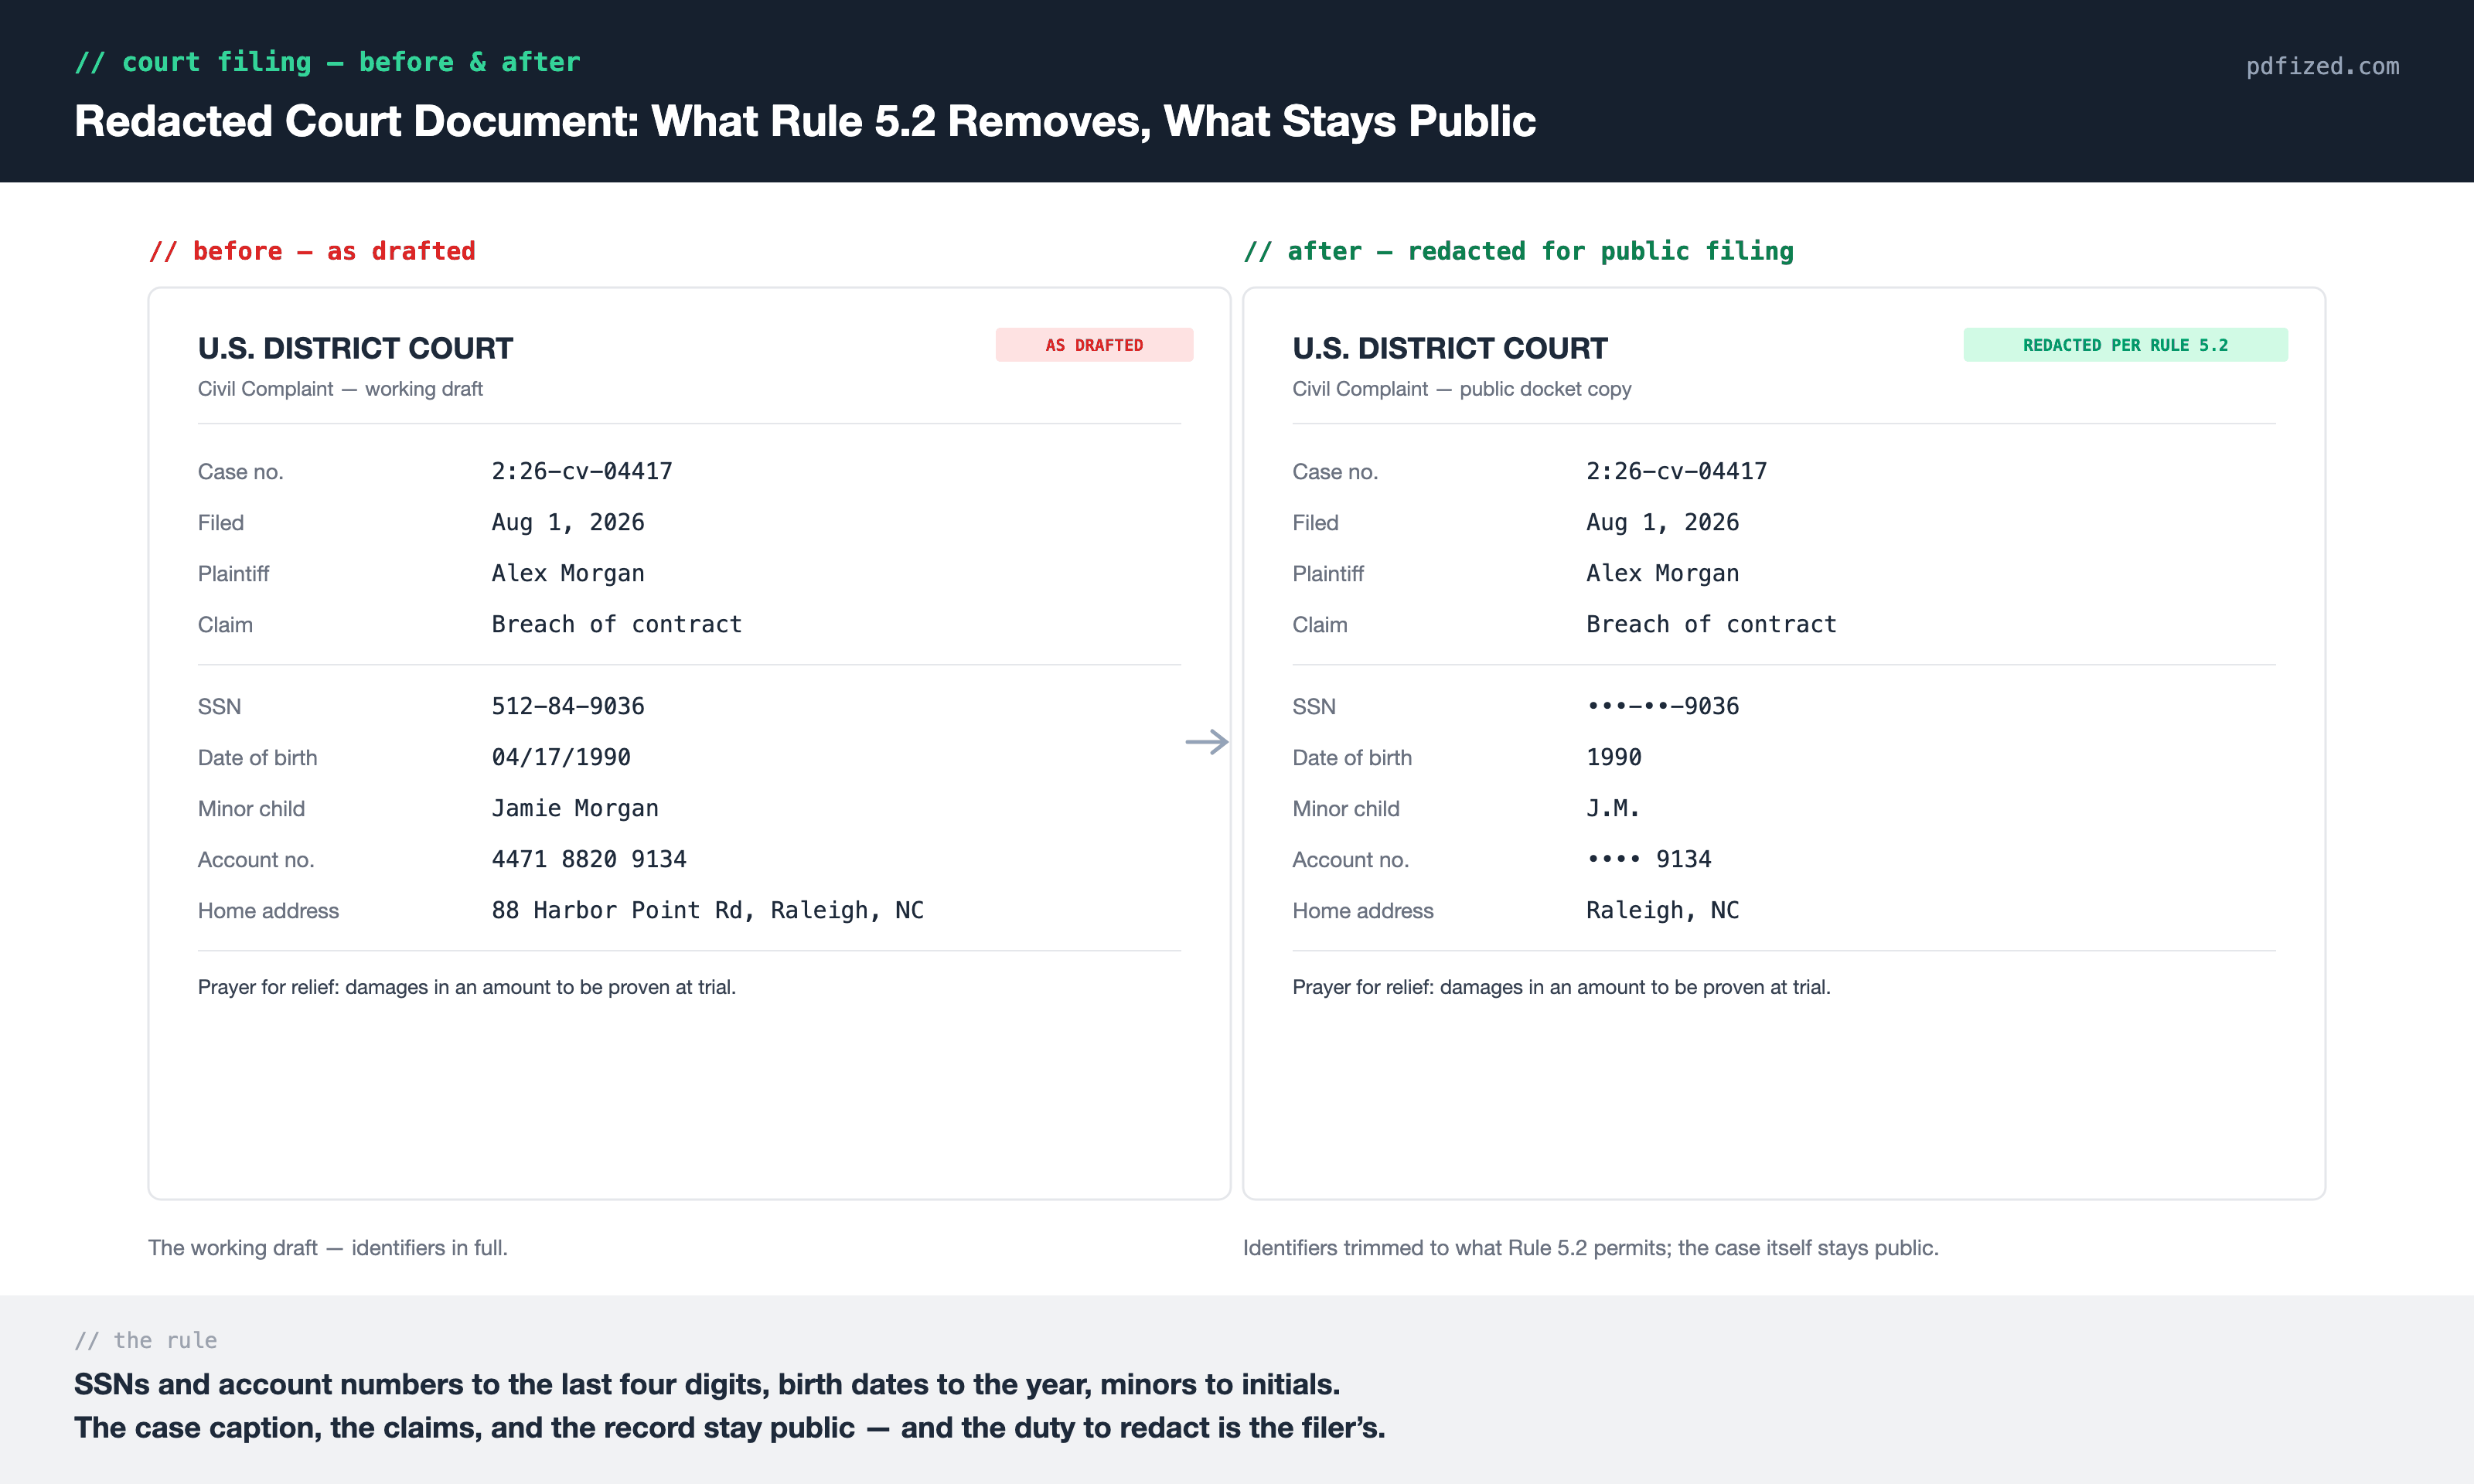Click the minor child name Jamie Morgan

(x=575, y=808)
